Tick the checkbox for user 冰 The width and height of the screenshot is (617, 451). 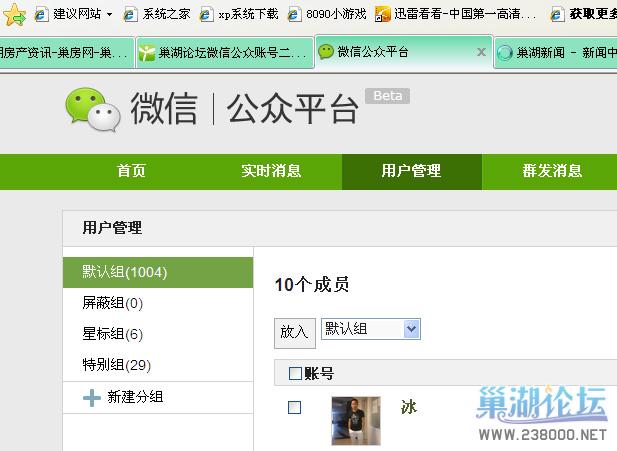[x=295, y=408]
